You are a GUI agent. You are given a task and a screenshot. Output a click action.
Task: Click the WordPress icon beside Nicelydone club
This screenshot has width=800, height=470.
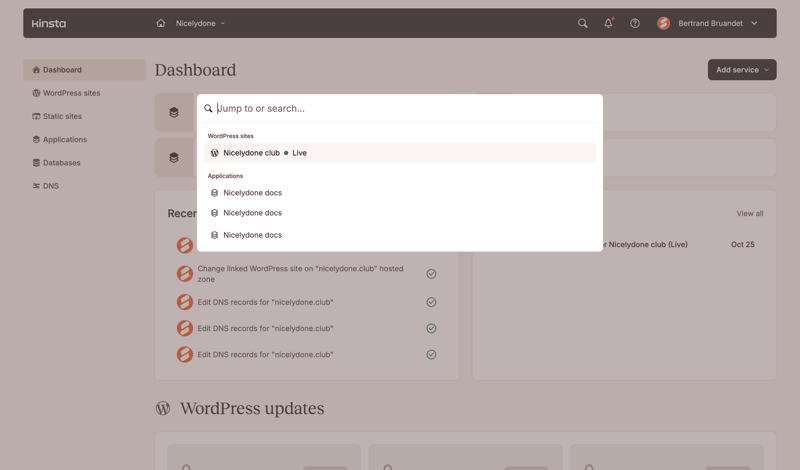click(x=214, y=153)
